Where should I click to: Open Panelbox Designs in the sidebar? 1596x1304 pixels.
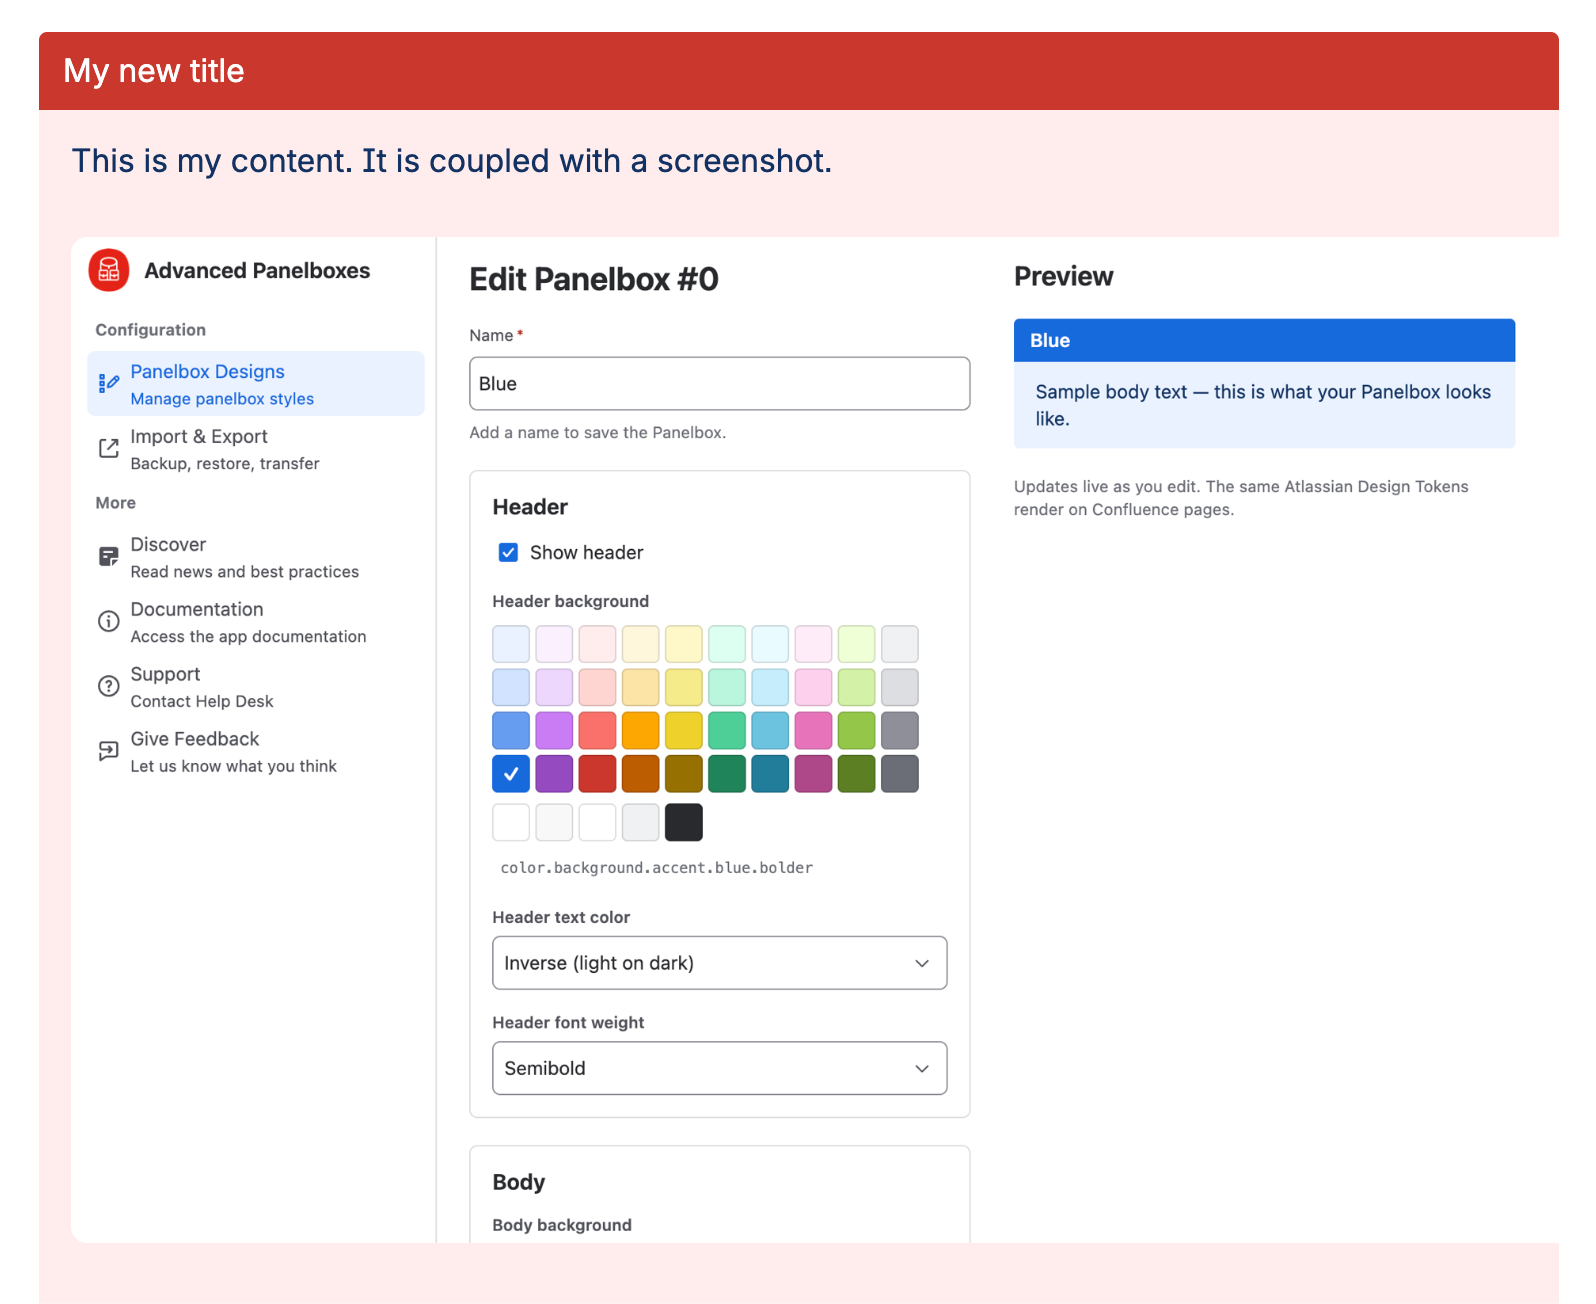[256, 384]
